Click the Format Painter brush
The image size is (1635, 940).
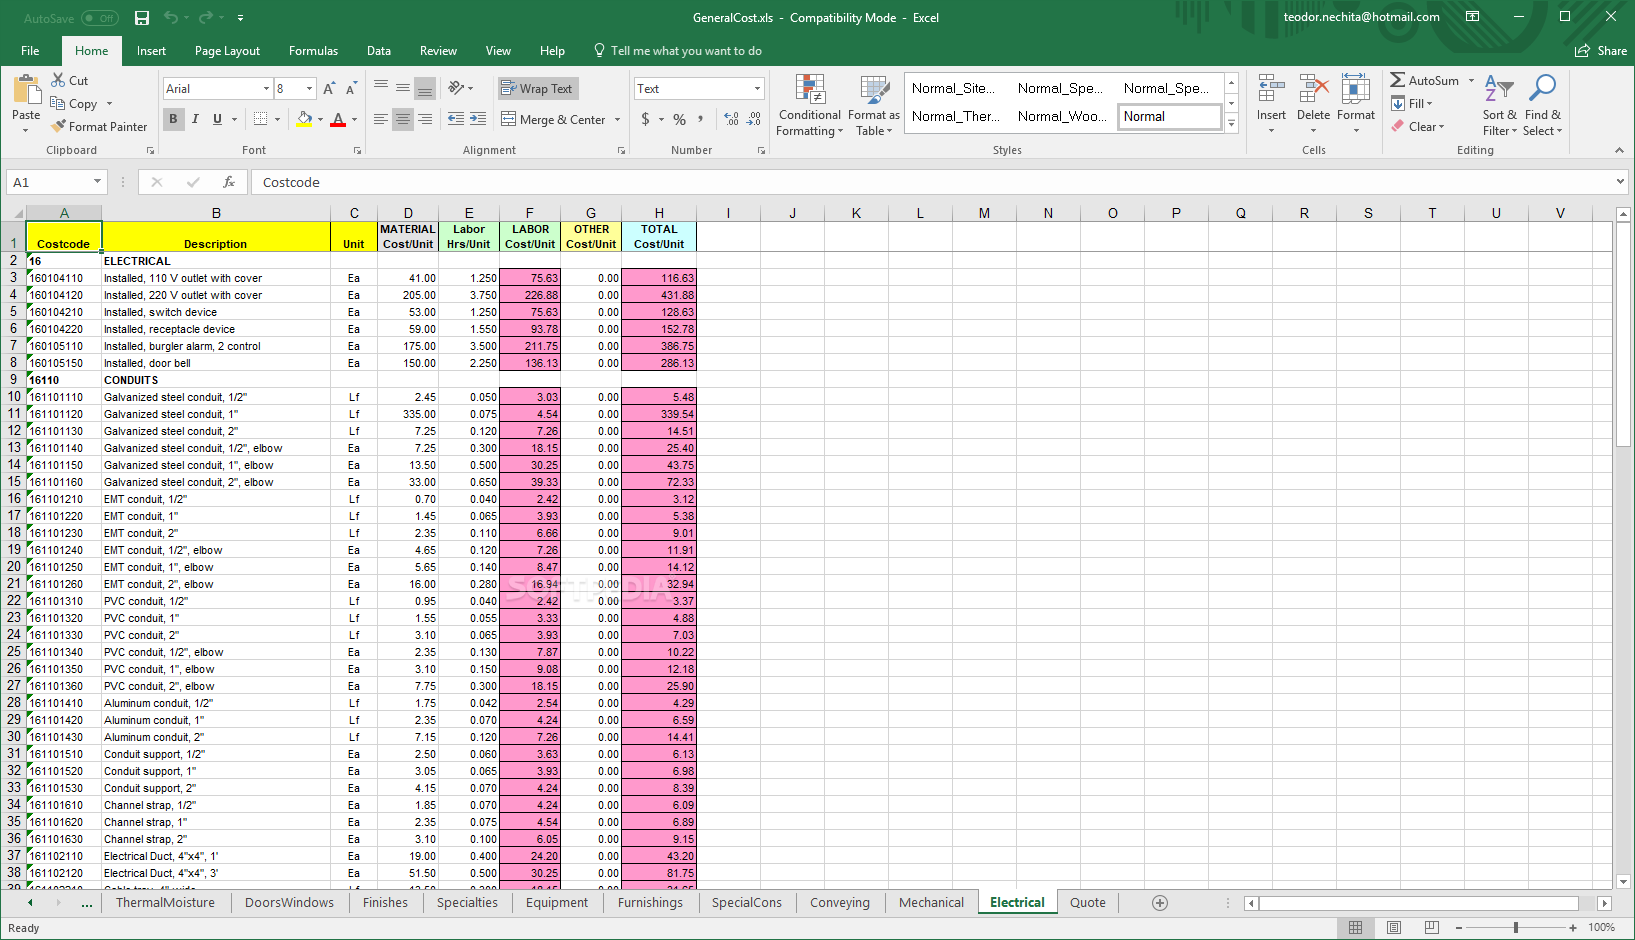click(59, 126)
